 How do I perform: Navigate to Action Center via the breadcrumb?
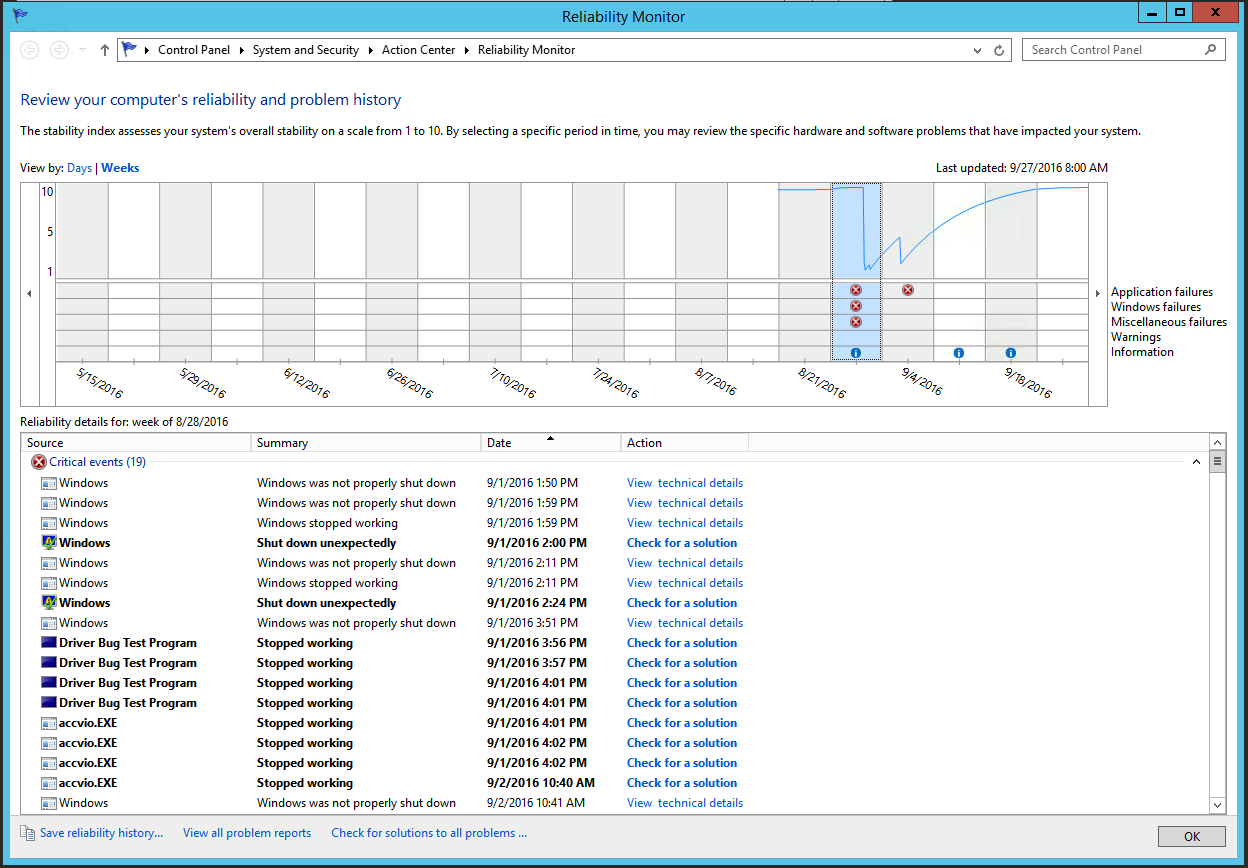pos(418,49)
